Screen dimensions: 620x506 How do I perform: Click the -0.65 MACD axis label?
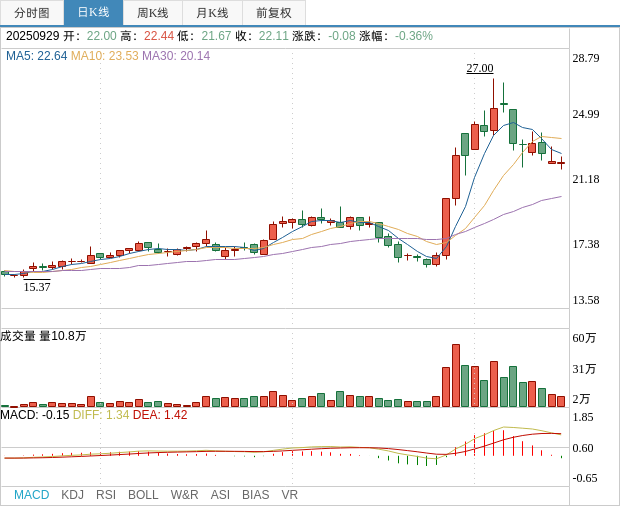(x=585, y=478)
